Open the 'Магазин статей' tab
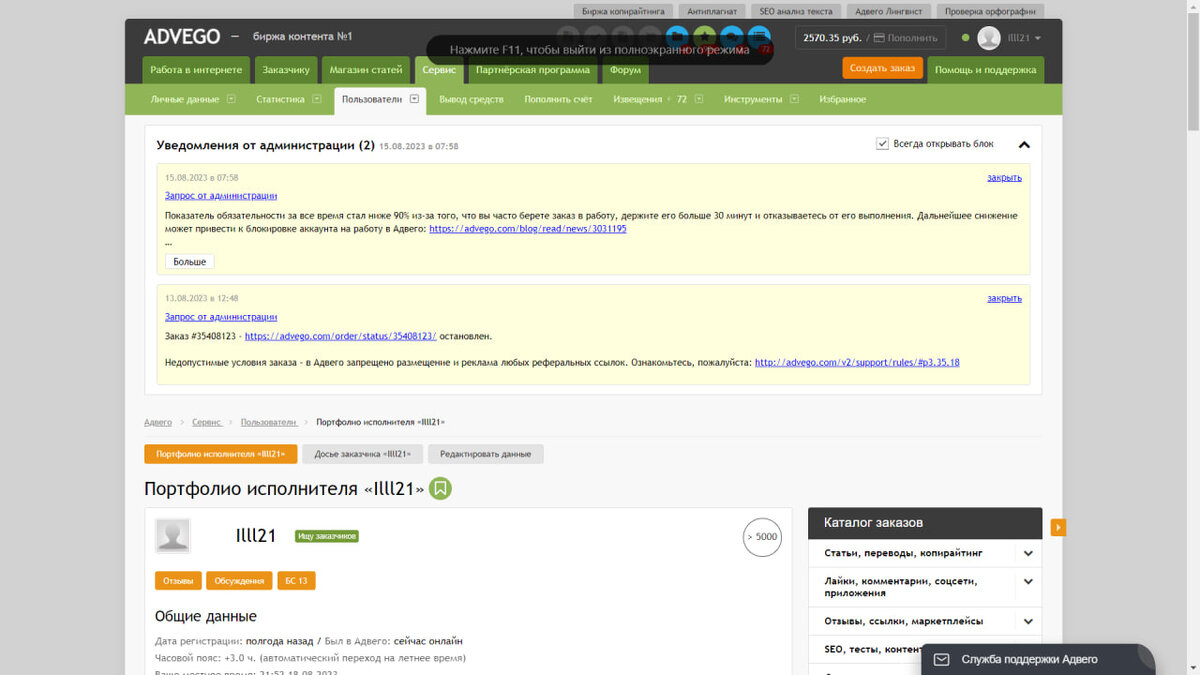Image resolution: width=1200 pixels, height=675 pixels. point(366,70)
